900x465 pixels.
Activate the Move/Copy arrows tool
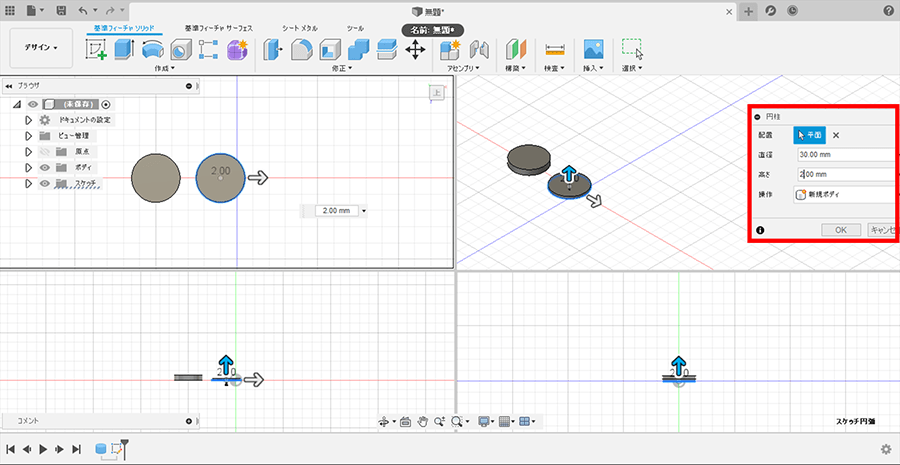[x=415, y=49]
